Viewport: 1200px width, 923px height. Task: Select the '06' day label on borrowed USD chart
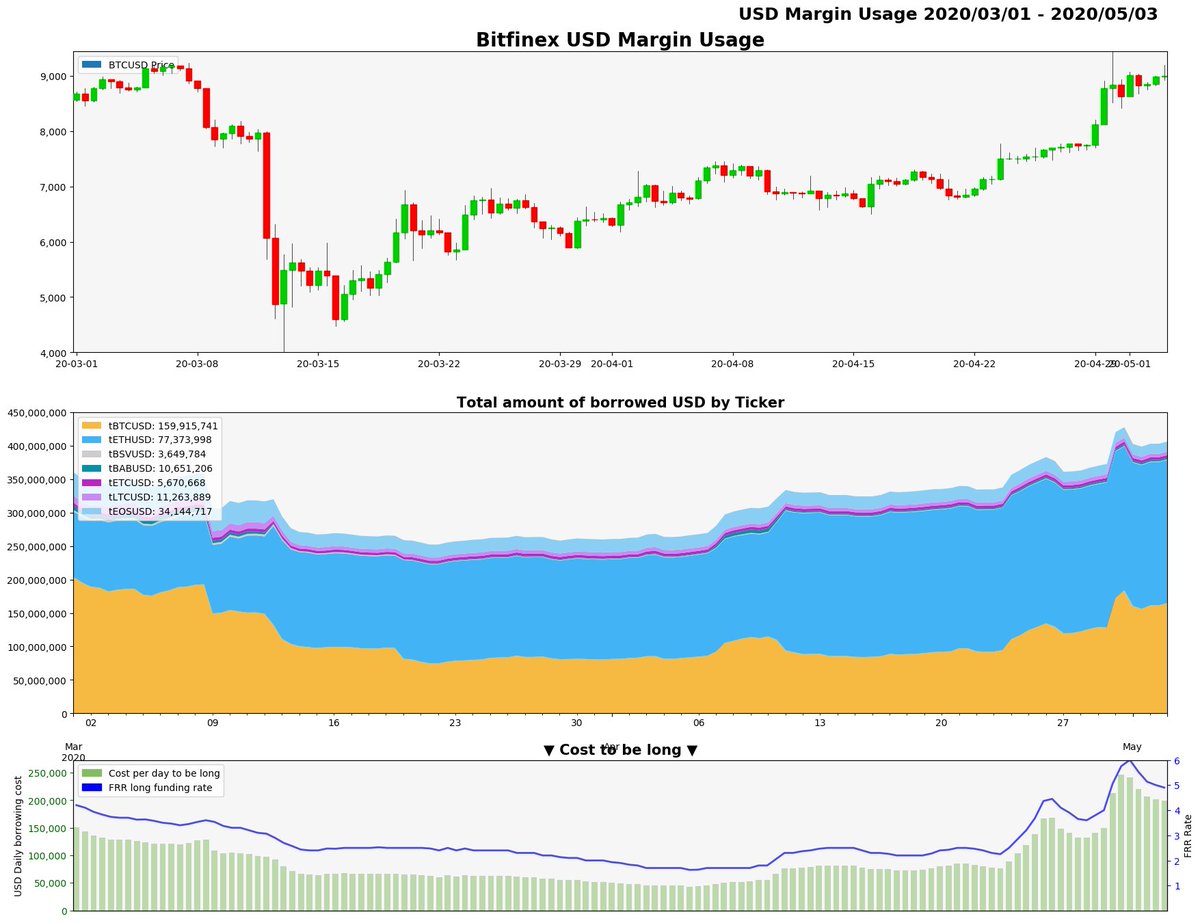[x=698, y=723]
